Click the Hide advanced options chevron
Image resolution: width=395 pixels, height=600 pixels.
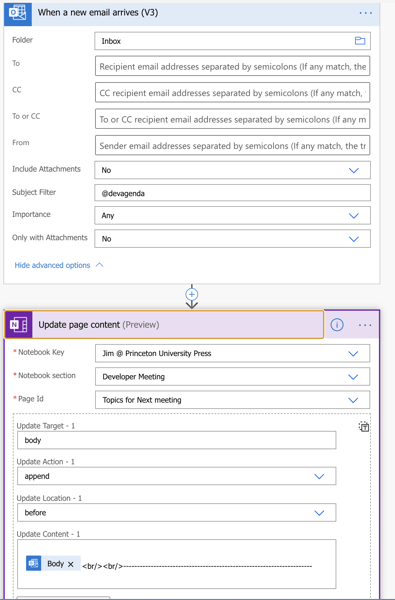[100, 265]
